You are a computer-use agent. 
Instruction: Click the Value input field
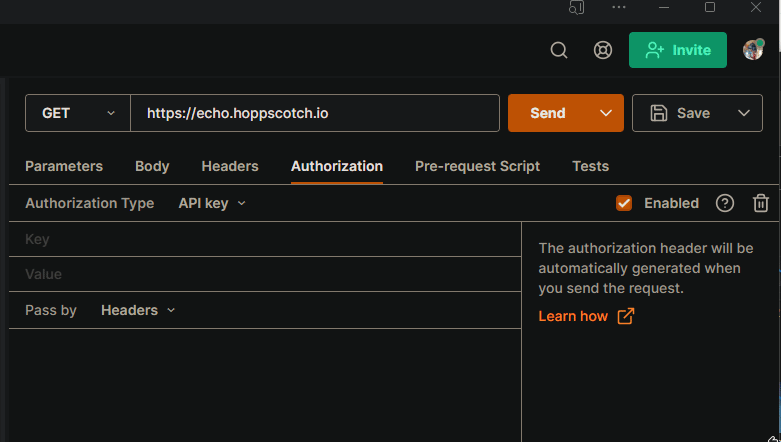(265, 274)
